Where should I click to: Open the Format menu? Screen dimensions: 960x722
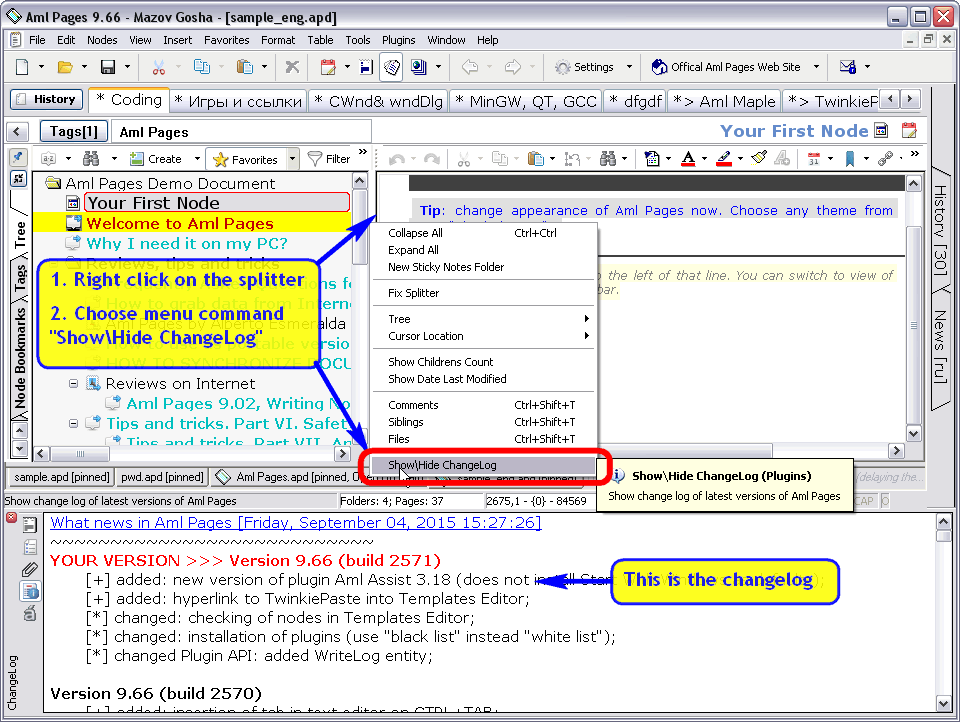[x=278, y=40]
